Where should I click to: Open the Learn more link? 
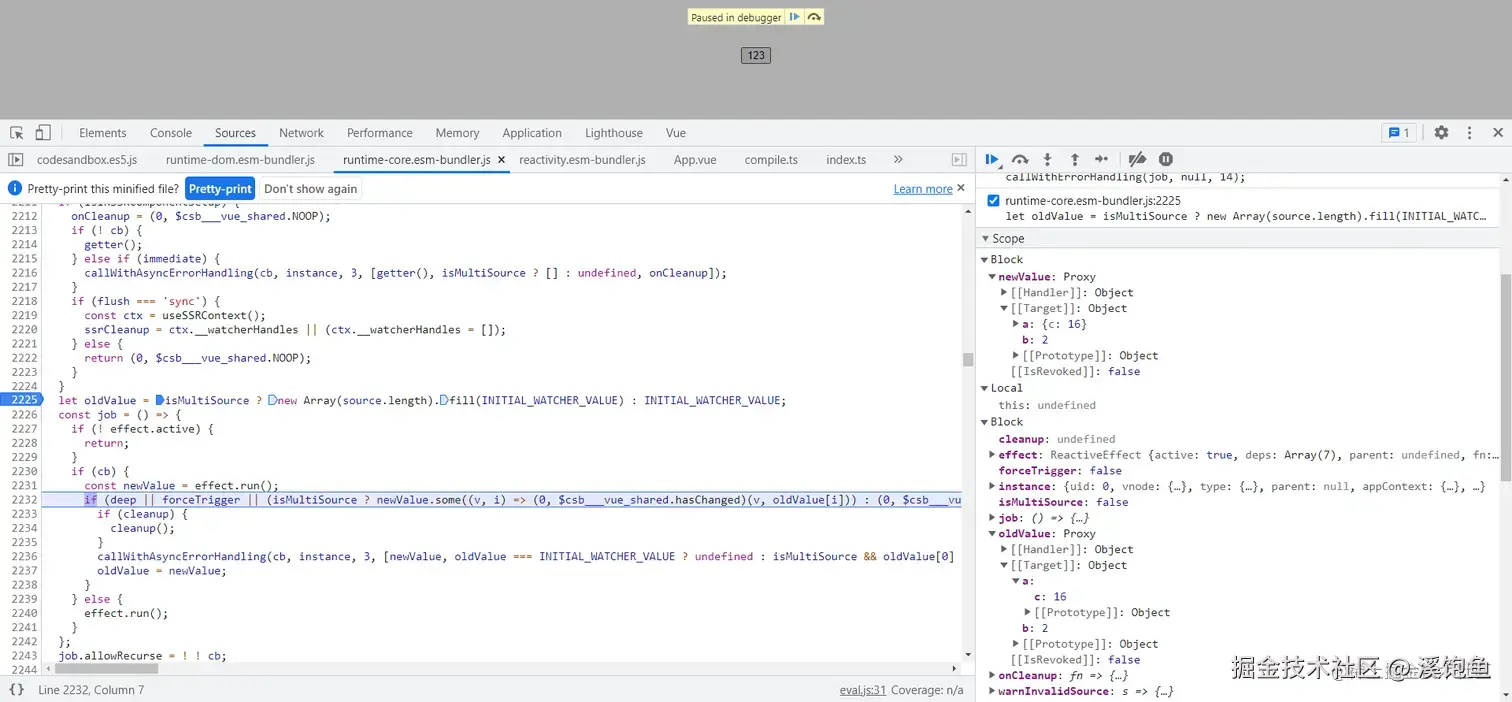click(x=922, y=189)
